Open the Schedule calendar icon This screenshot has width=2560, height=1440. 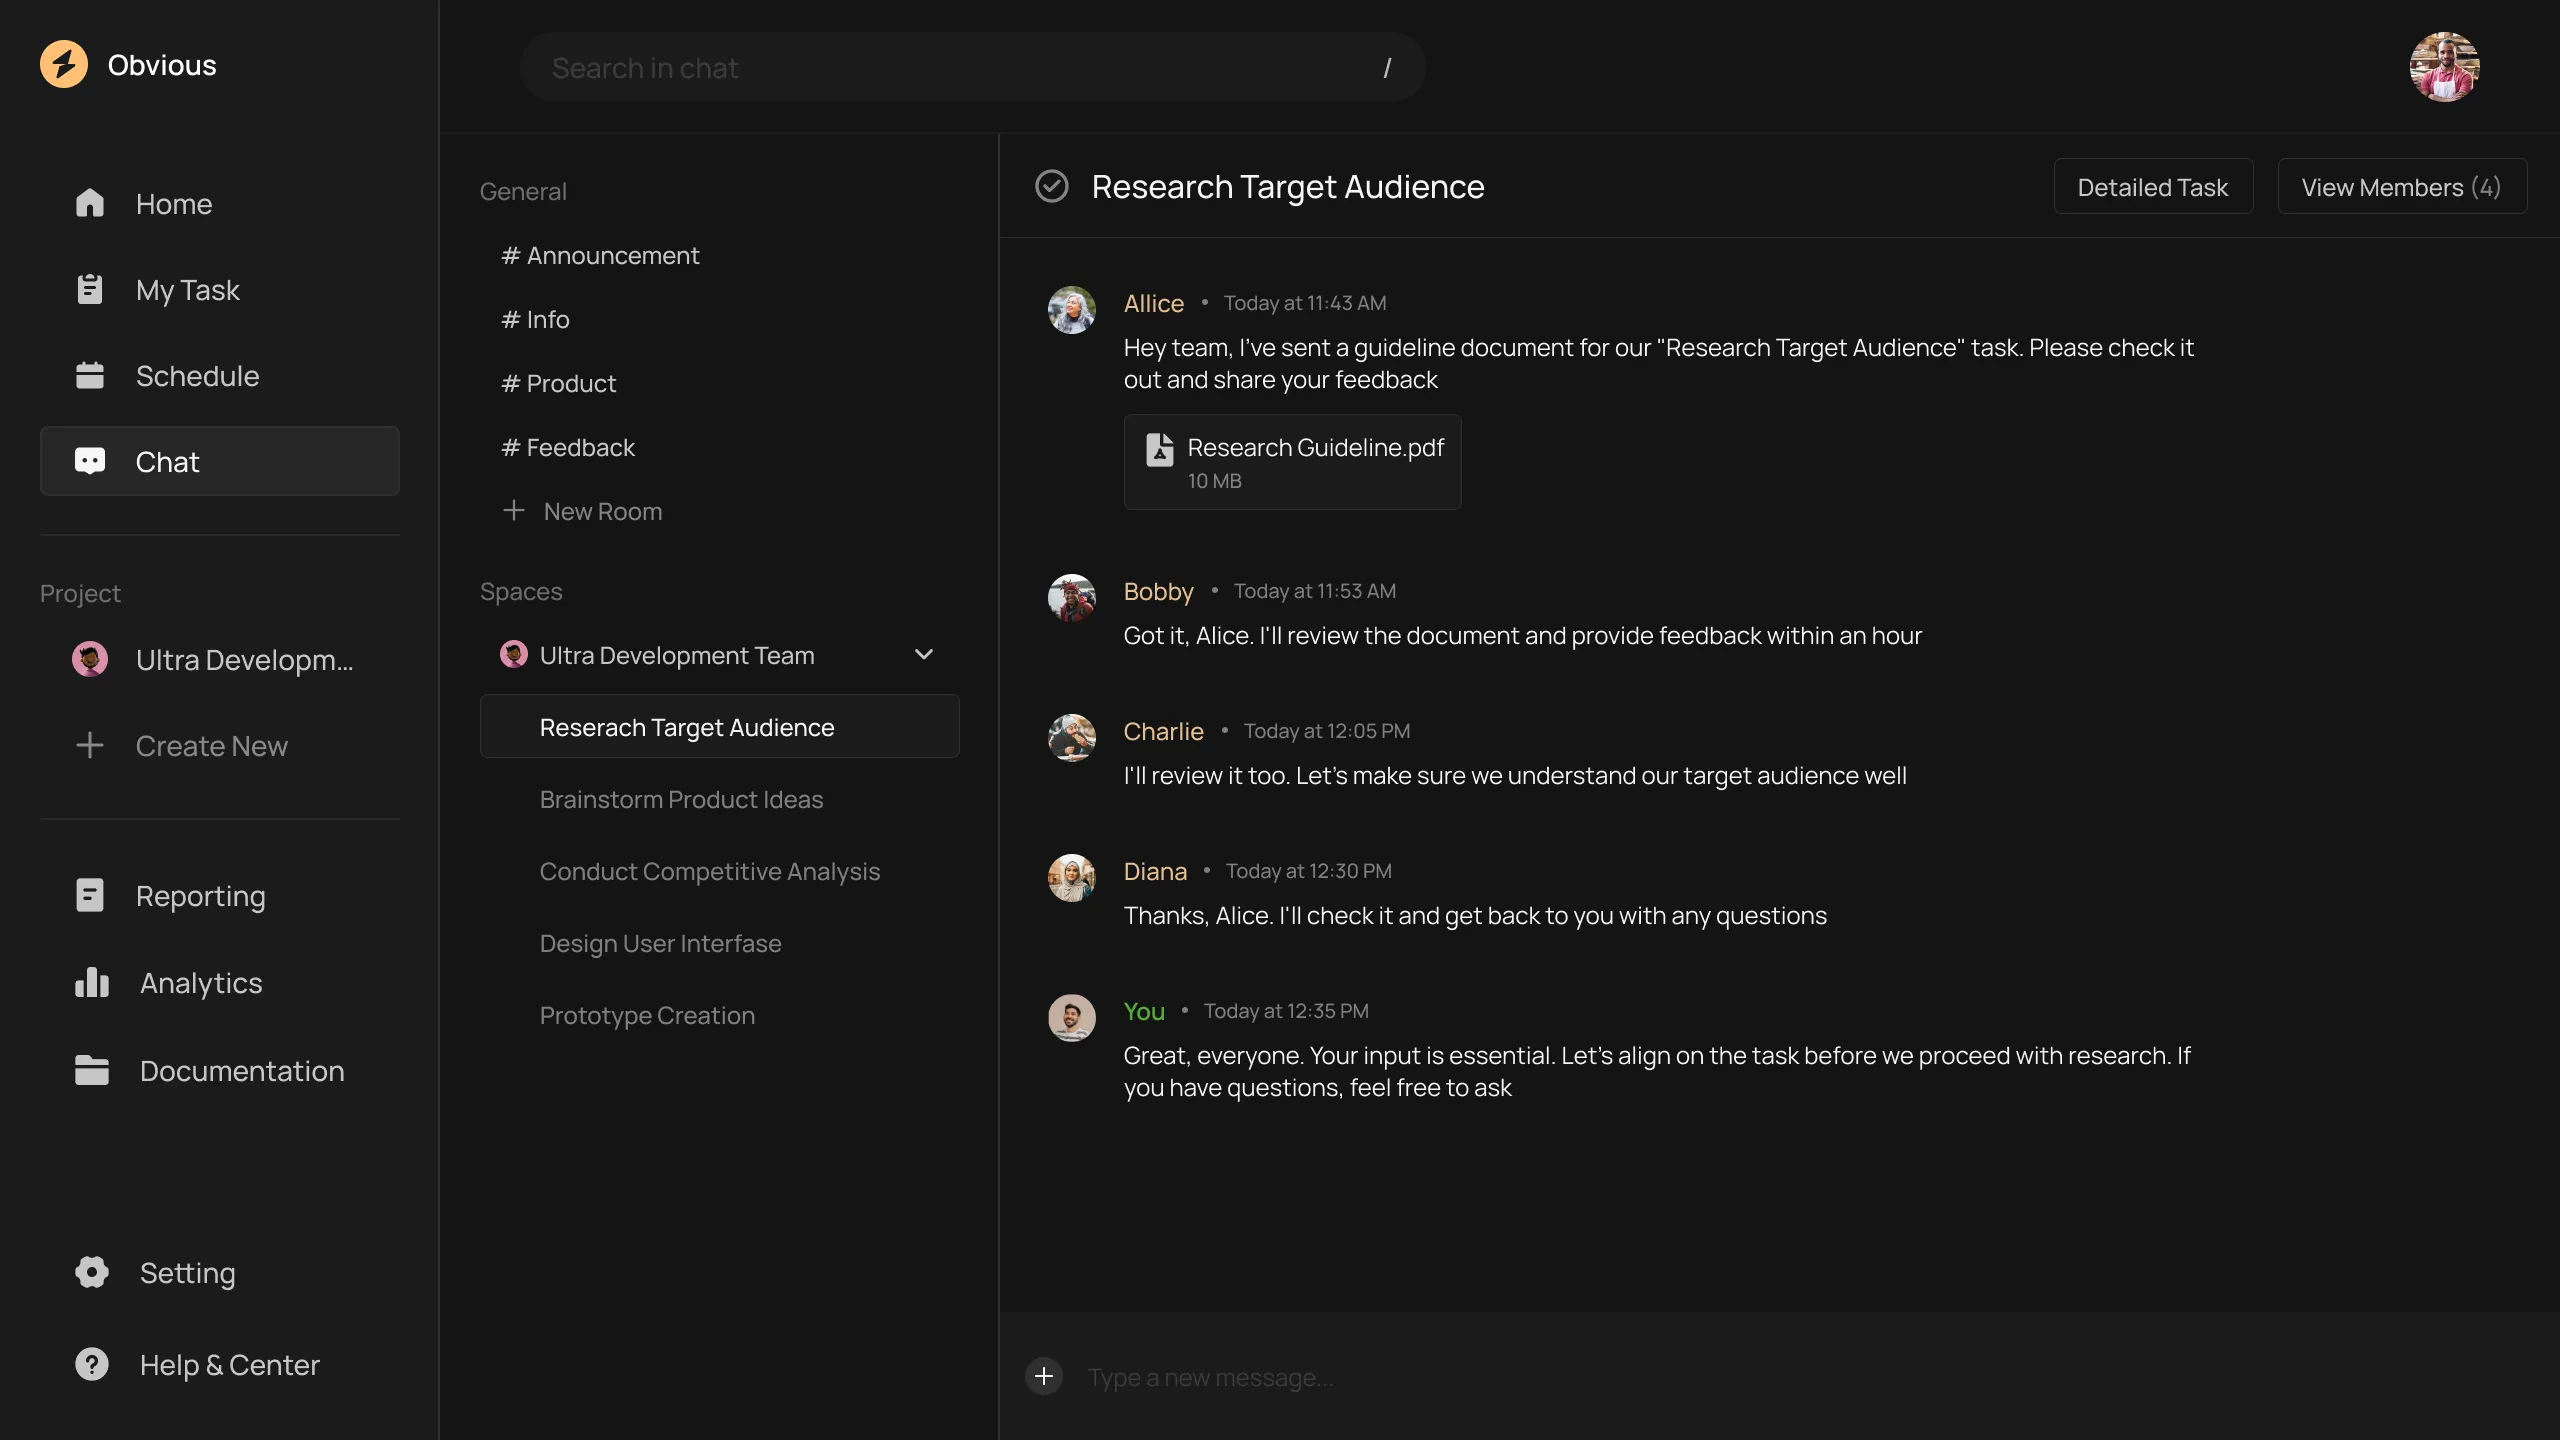pyautogui.click(x=90, y=375)
